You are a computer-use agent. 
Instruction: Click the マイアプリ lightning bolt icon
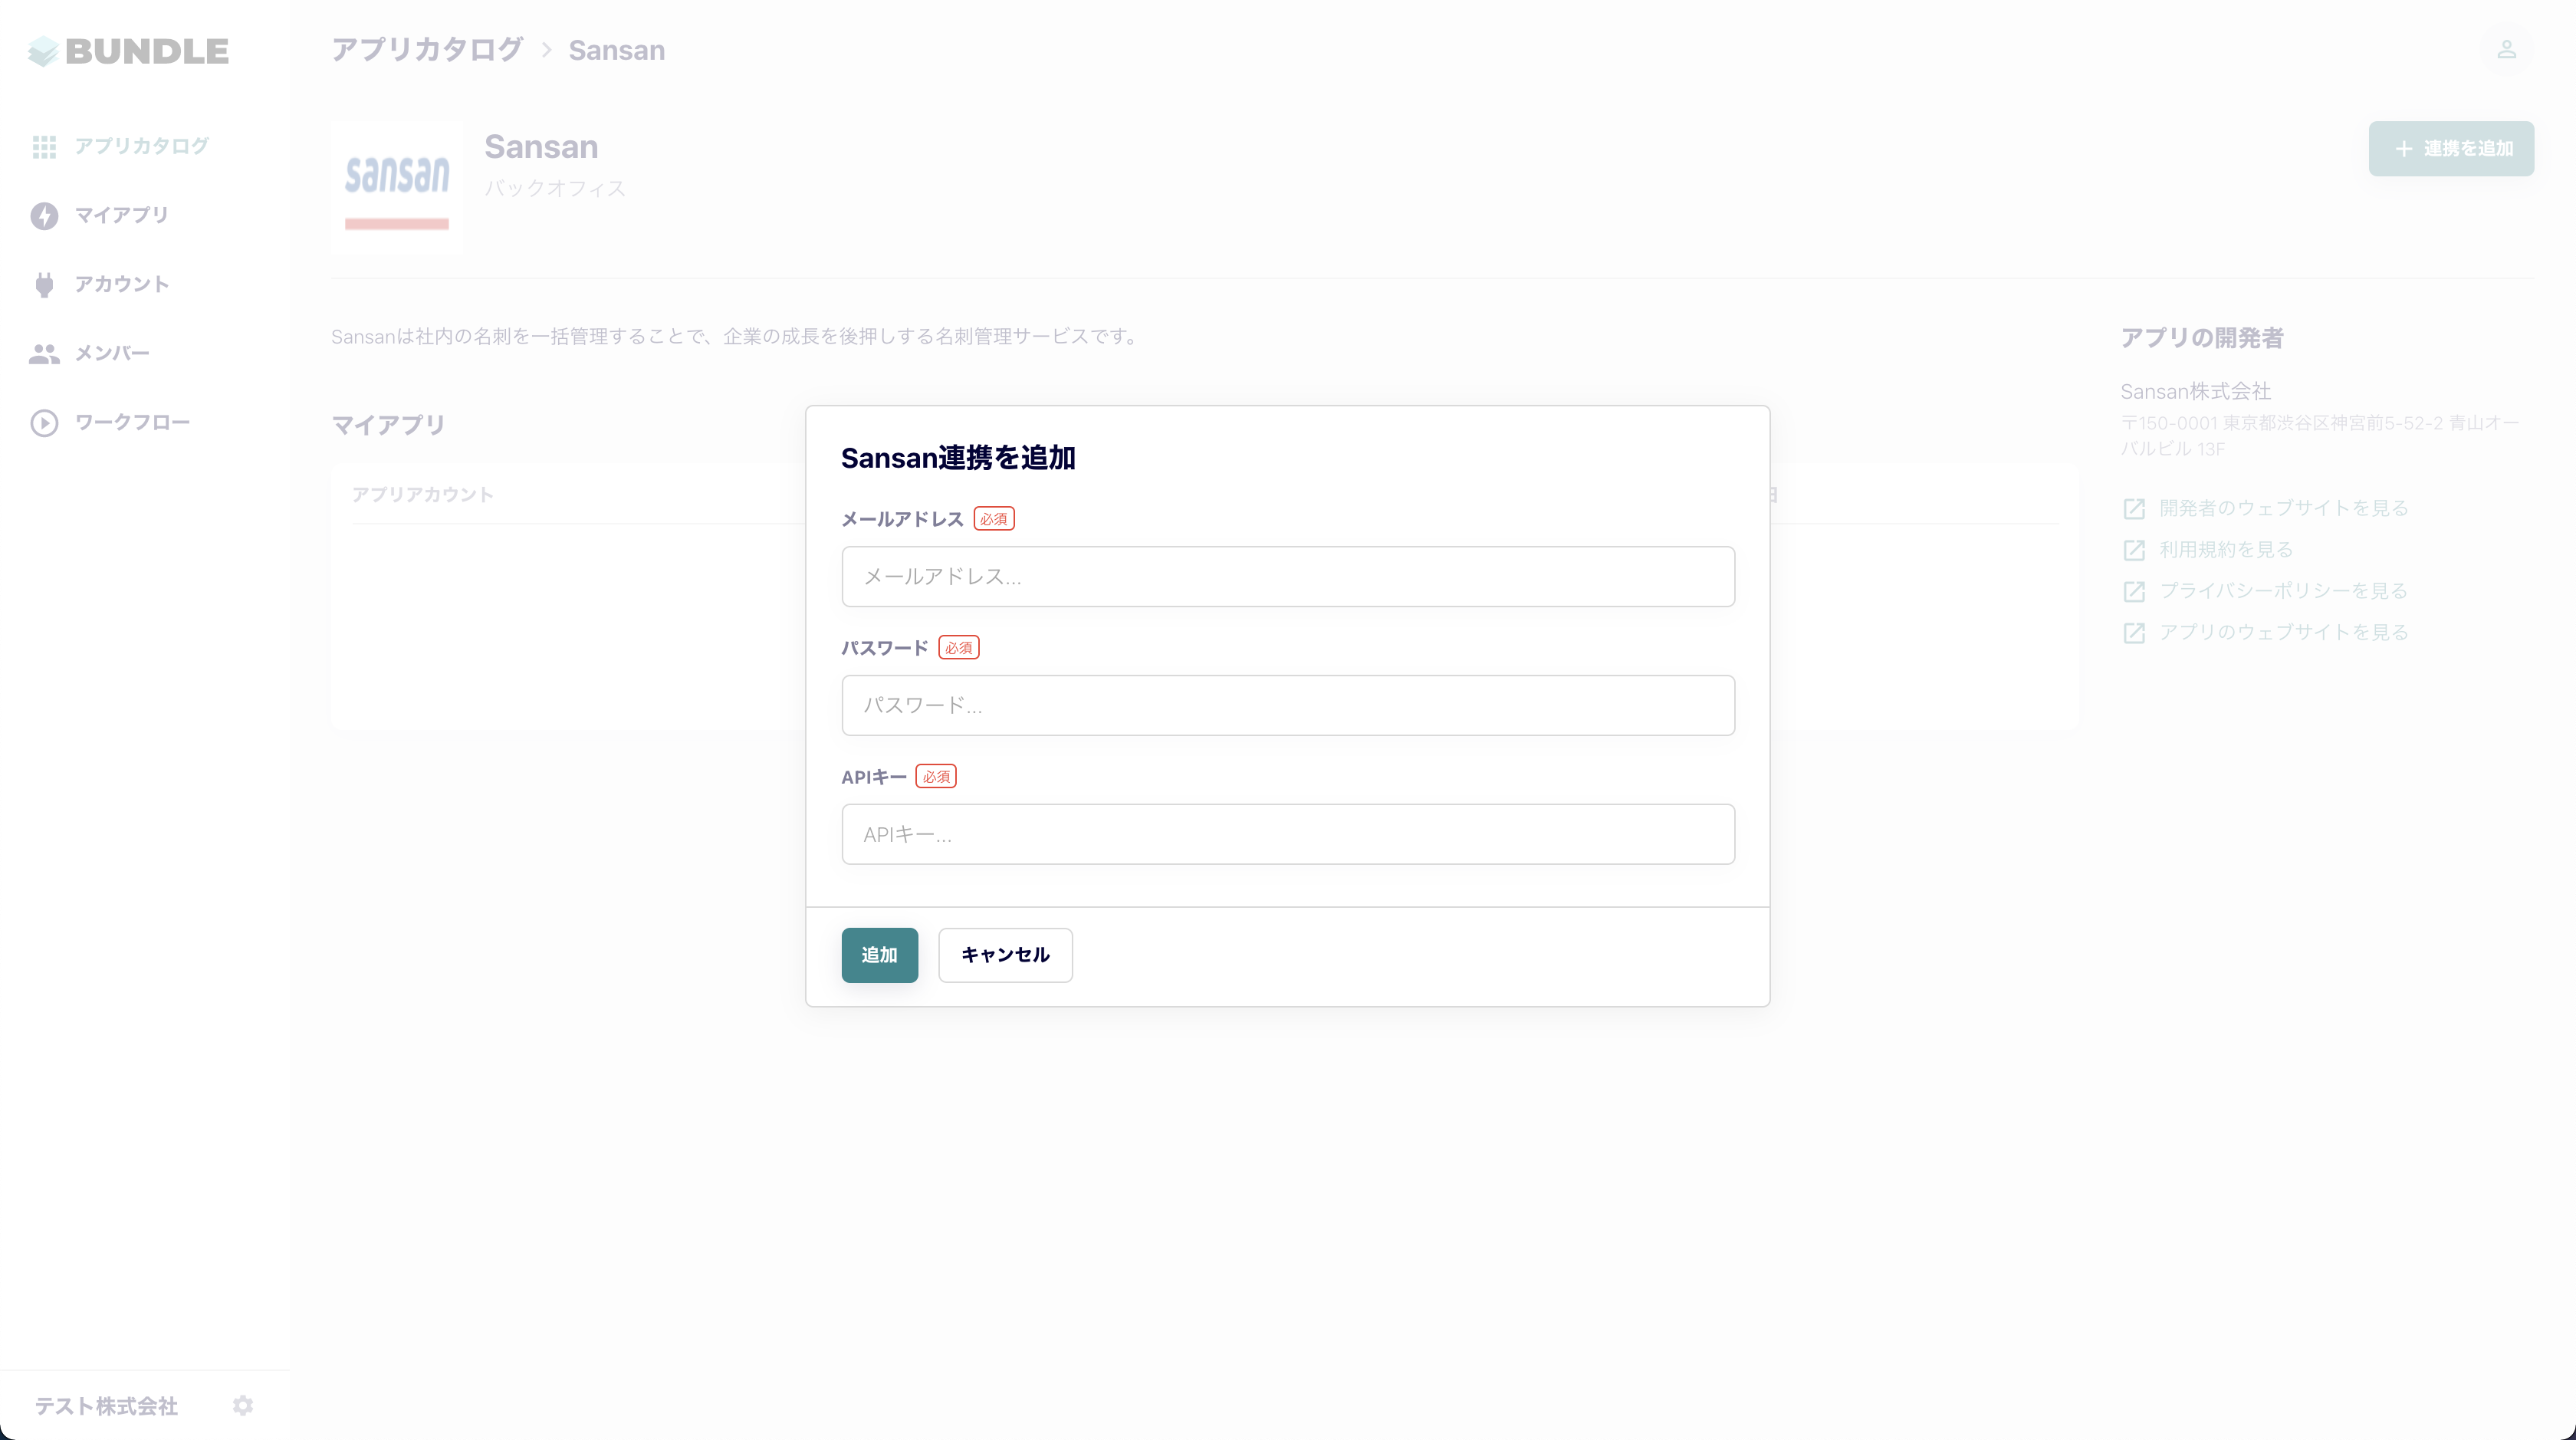[44, 216]
